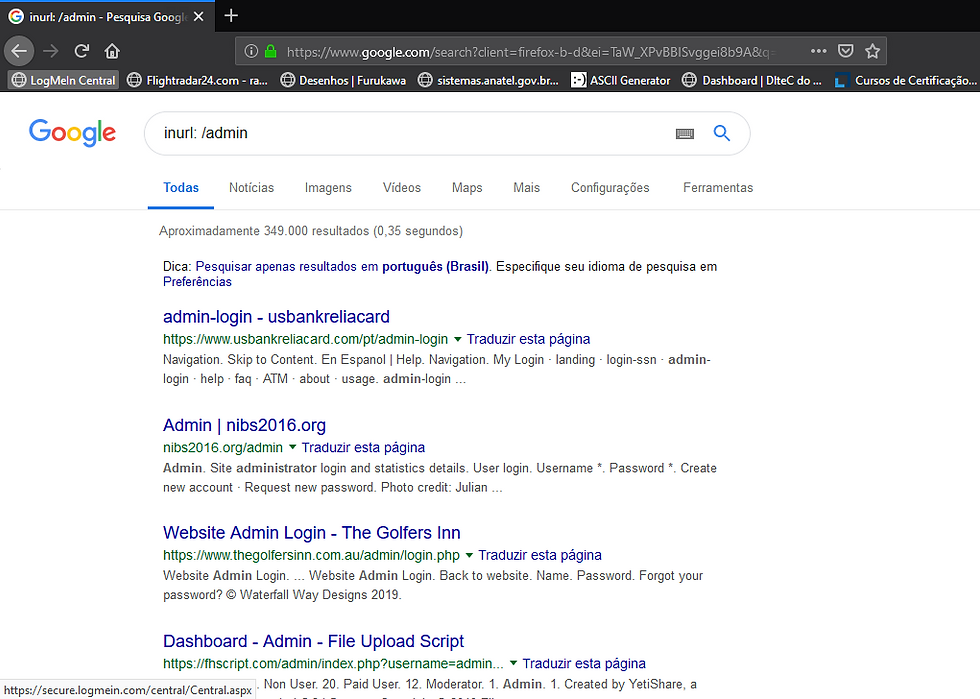Click Traduzir esta página for nibs2016.org
This screenshot has width=980, height=699.
[363, 448]
